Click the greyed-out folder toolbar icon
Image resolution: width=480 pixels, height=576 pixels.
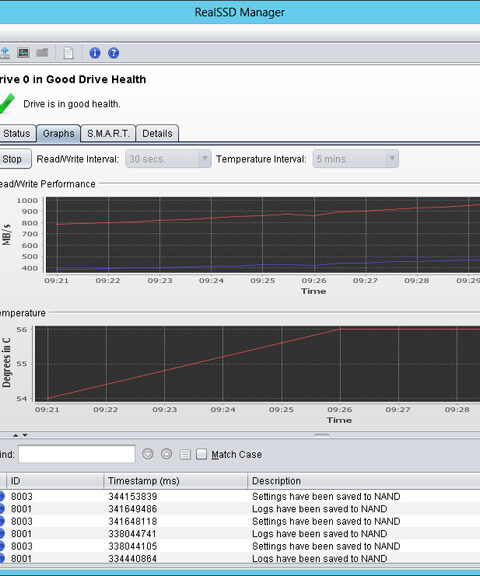point(42,53)
